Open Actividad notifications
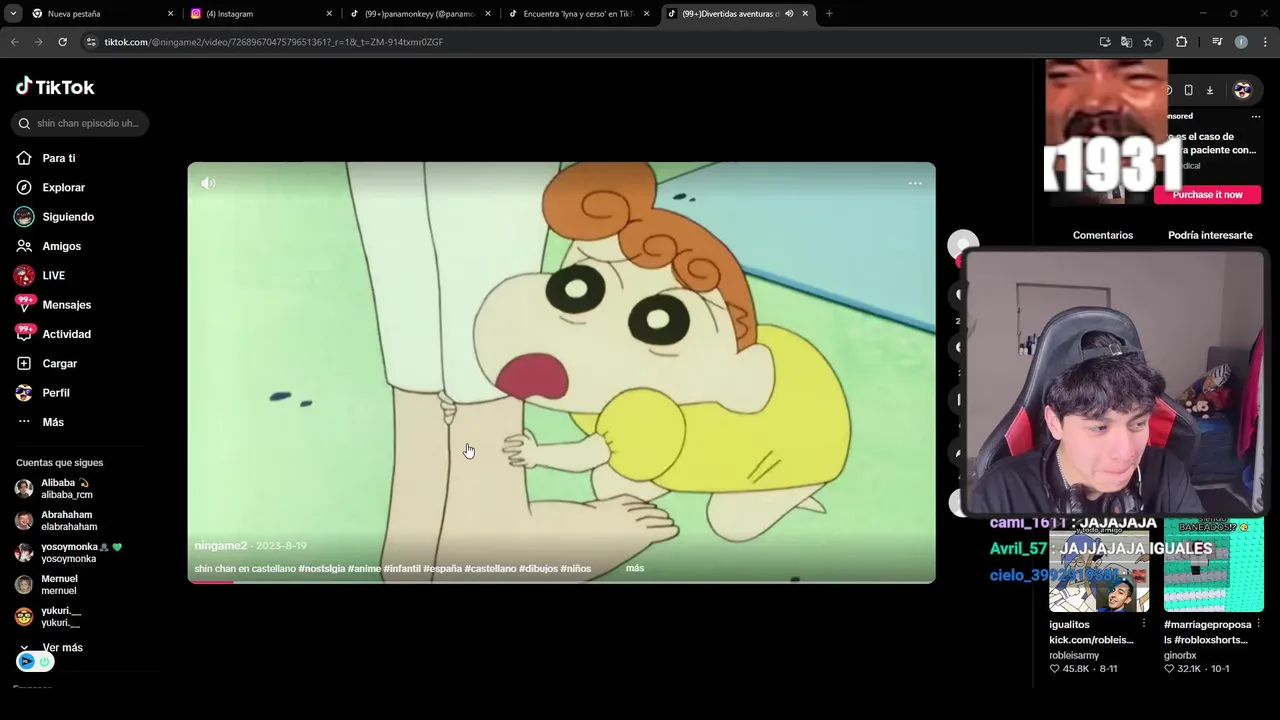Screen dimensions: 1280x720 click(x=54, y=334)
